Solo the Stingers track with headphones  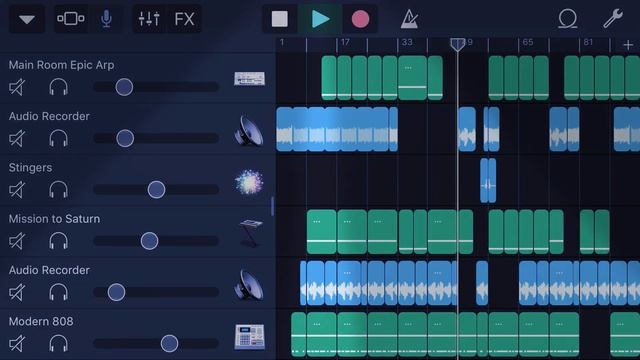(x=58, y=190)
